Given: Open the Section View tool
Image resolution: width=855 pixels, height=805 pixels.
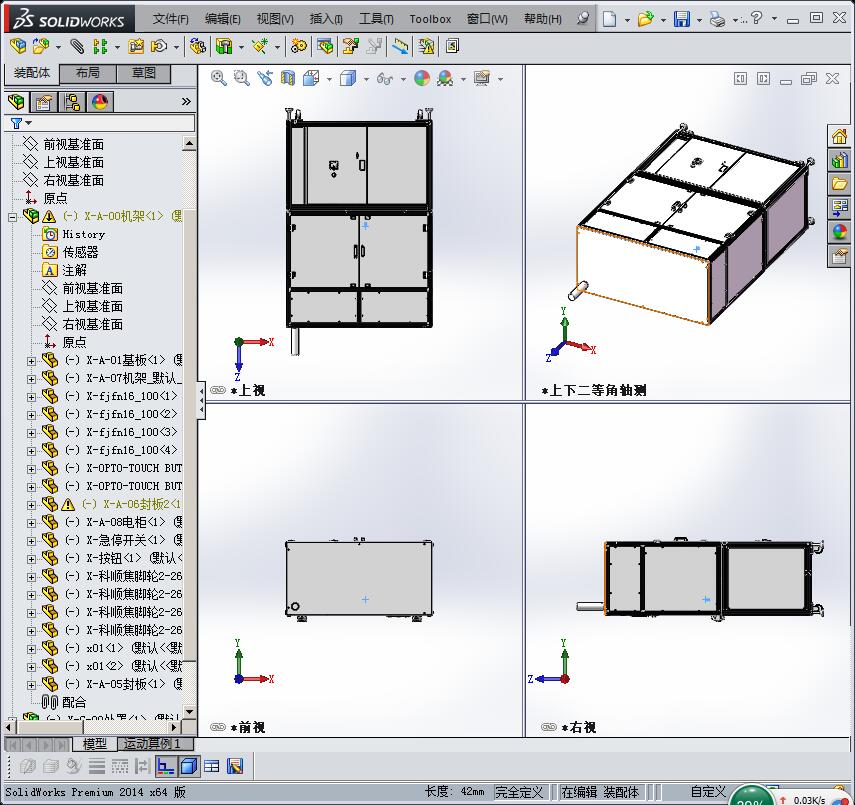Looking at the screenshot, I should (288, 78).
